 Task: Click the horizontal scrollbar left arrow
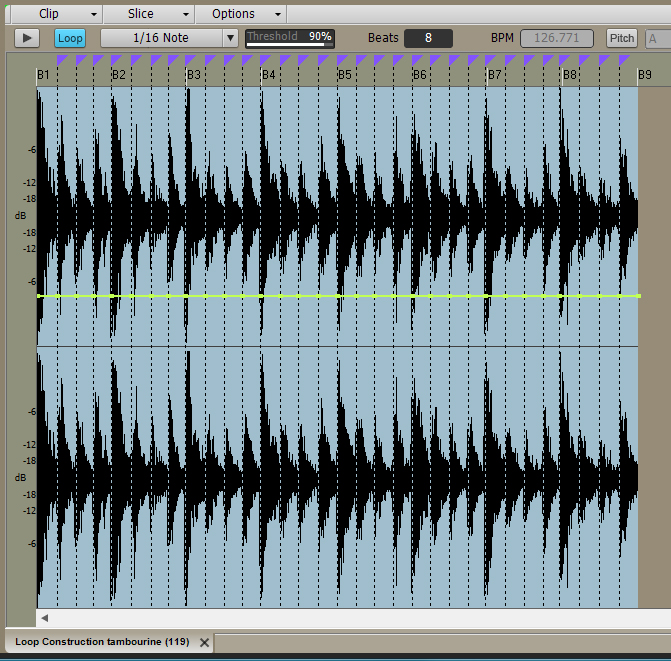(x=44, y=618)
